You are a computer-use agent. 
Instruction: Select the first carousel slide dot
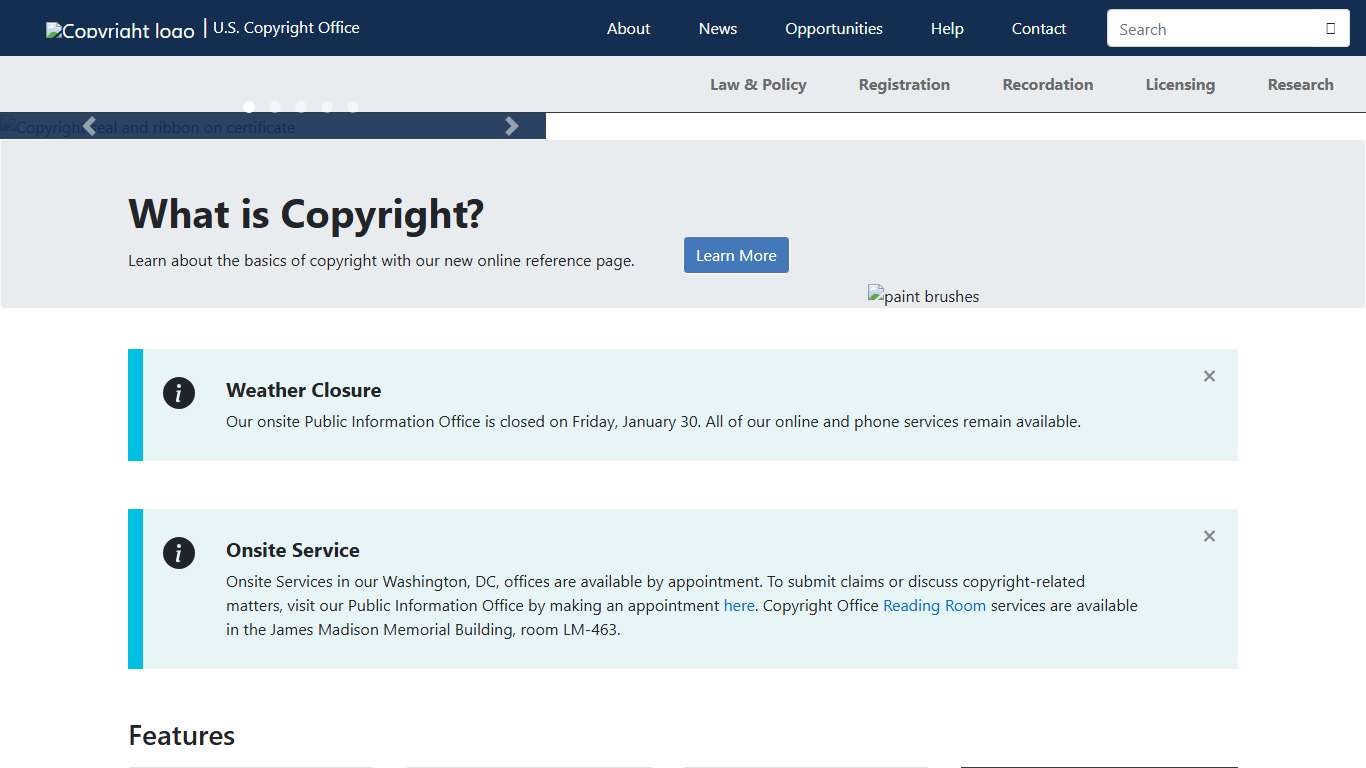pyautogui.click(x=249, y=107)
